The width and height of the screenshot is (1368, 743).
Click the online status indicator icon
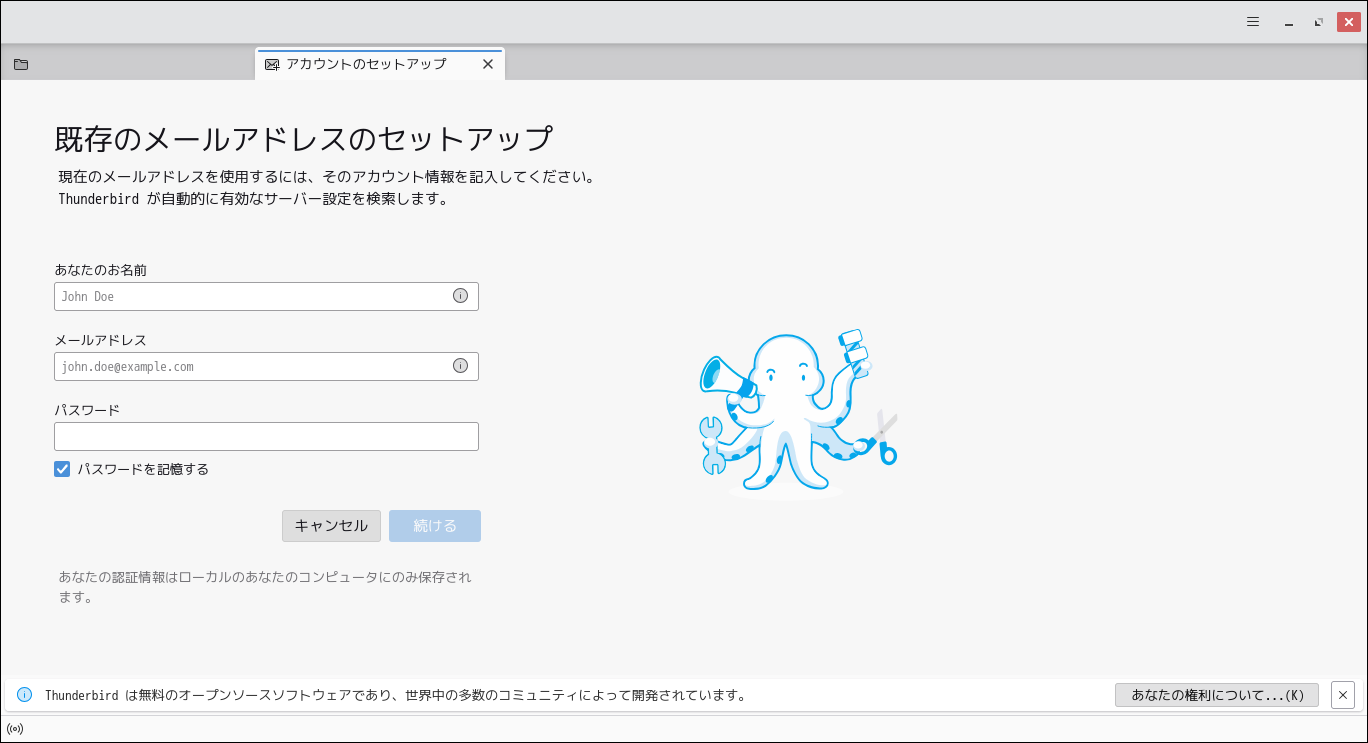15,729
